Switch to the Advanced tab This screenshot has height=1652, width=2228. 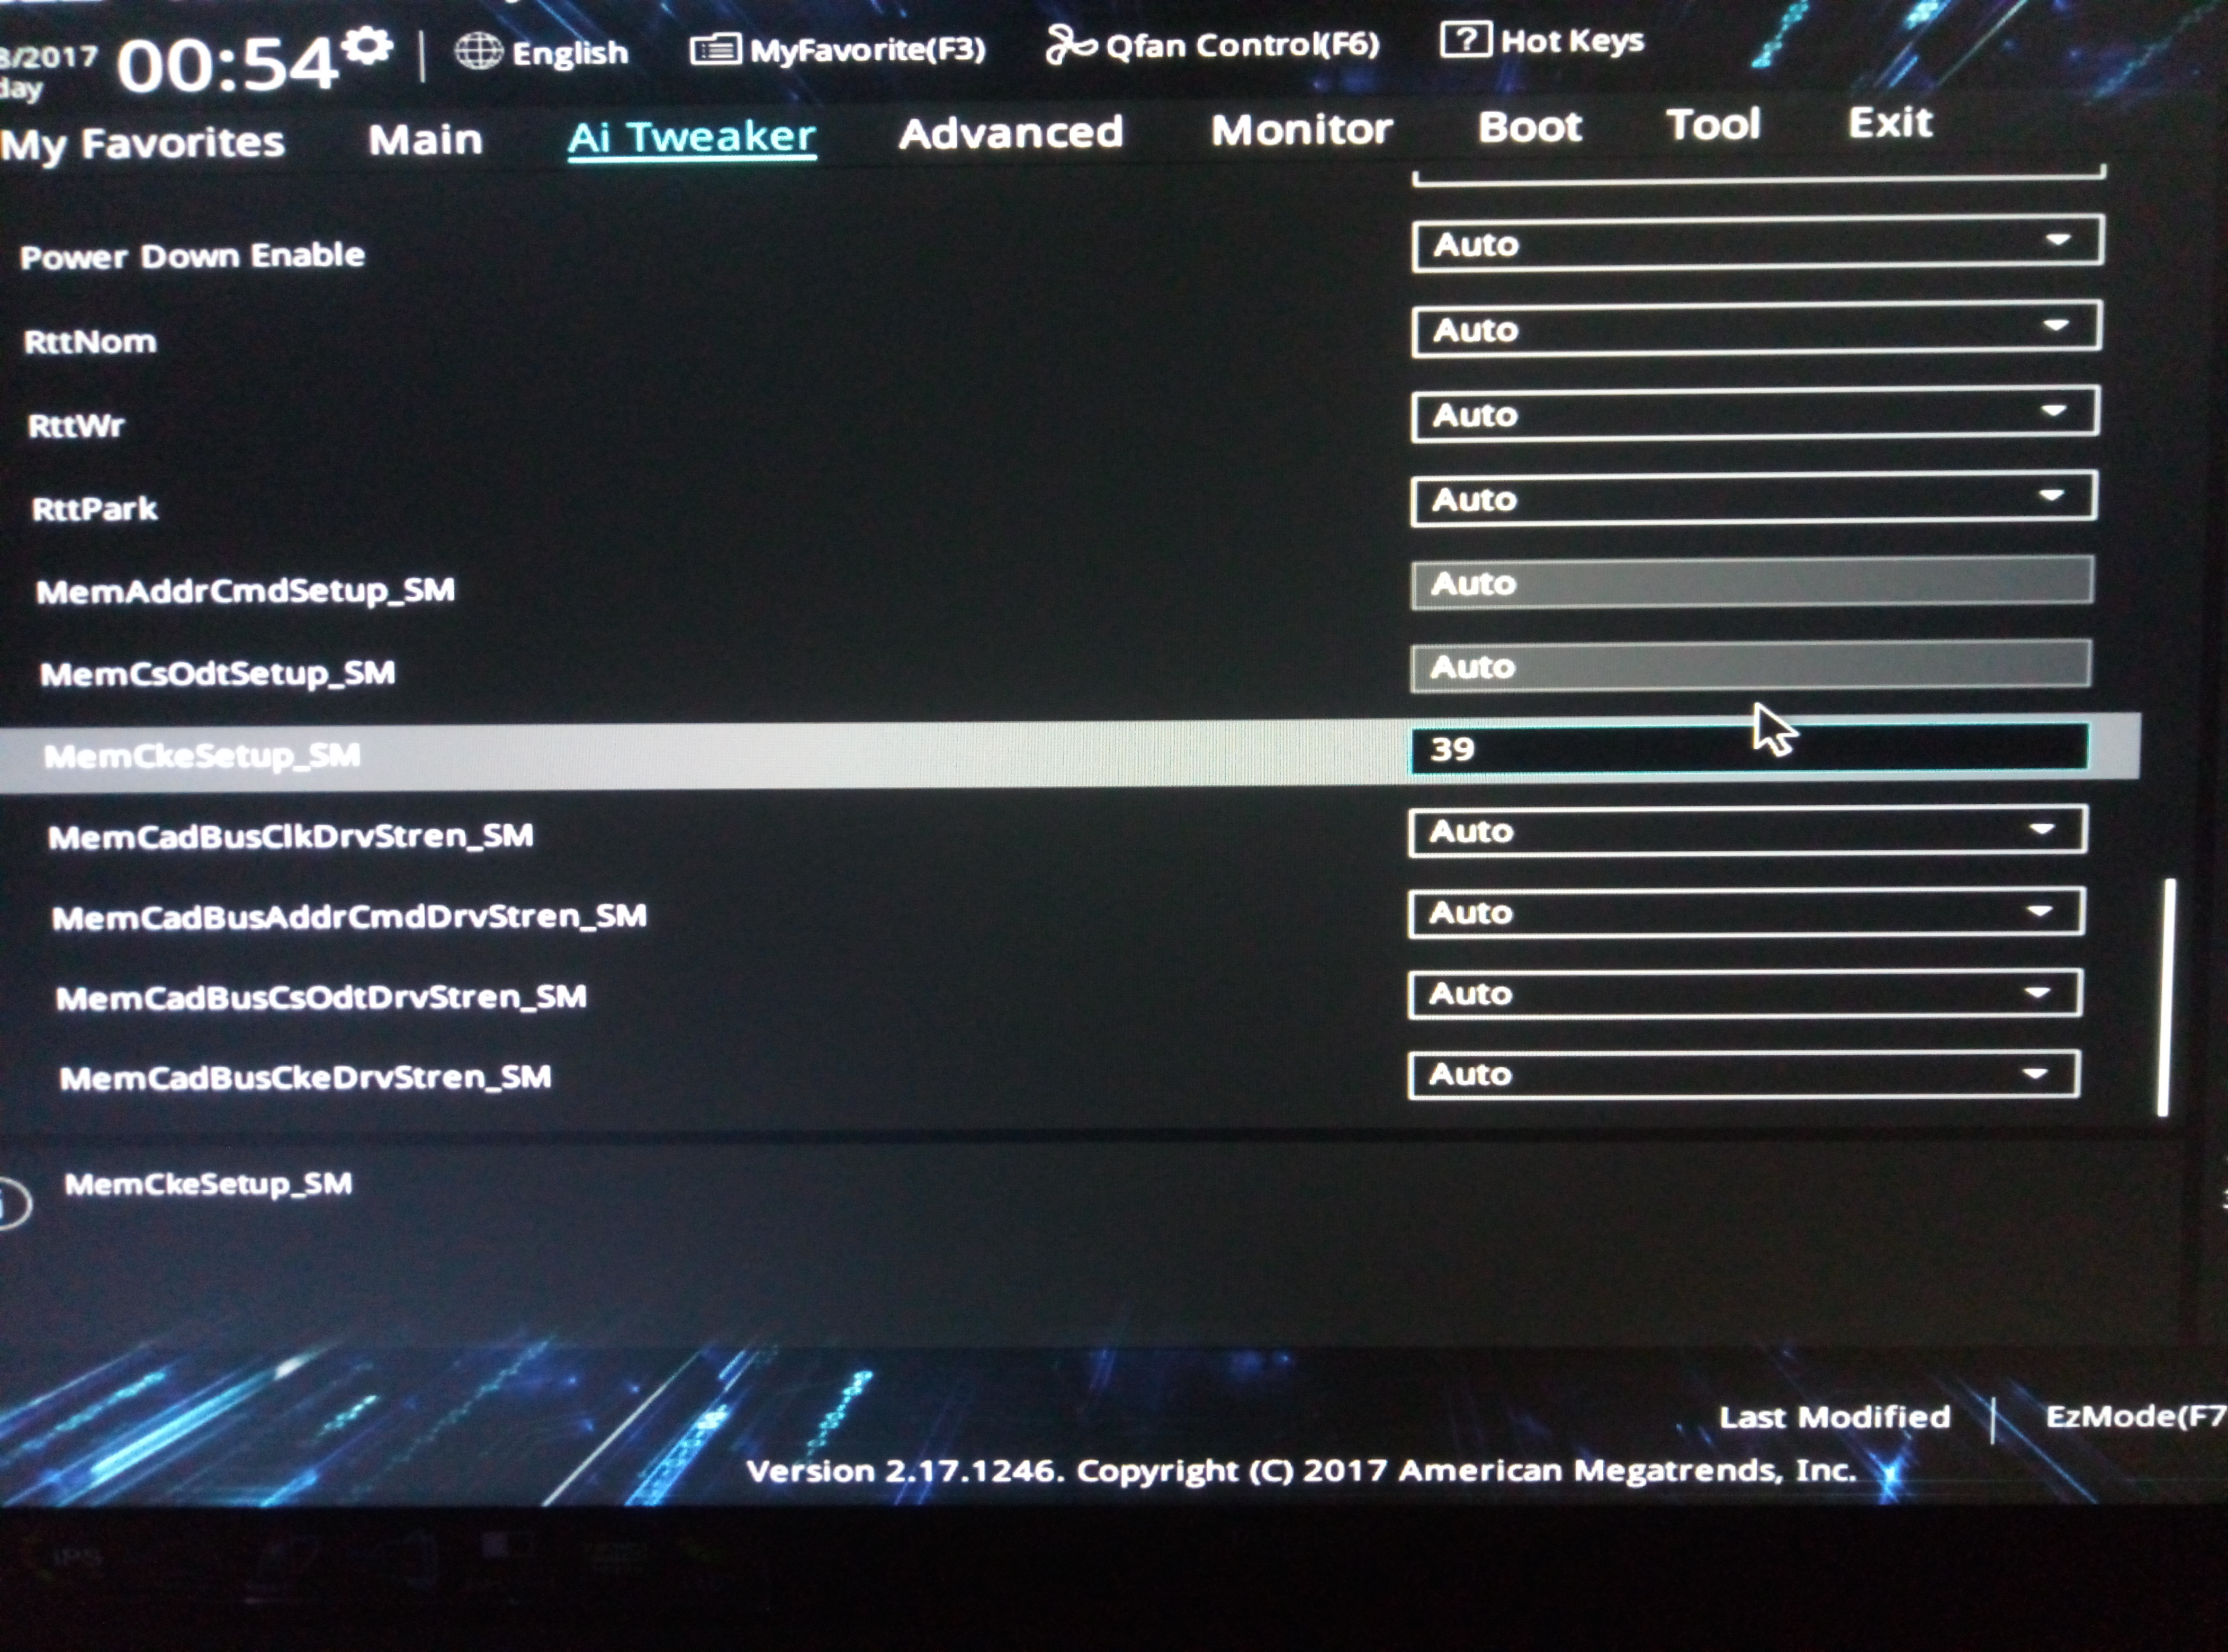(1010, 133)
